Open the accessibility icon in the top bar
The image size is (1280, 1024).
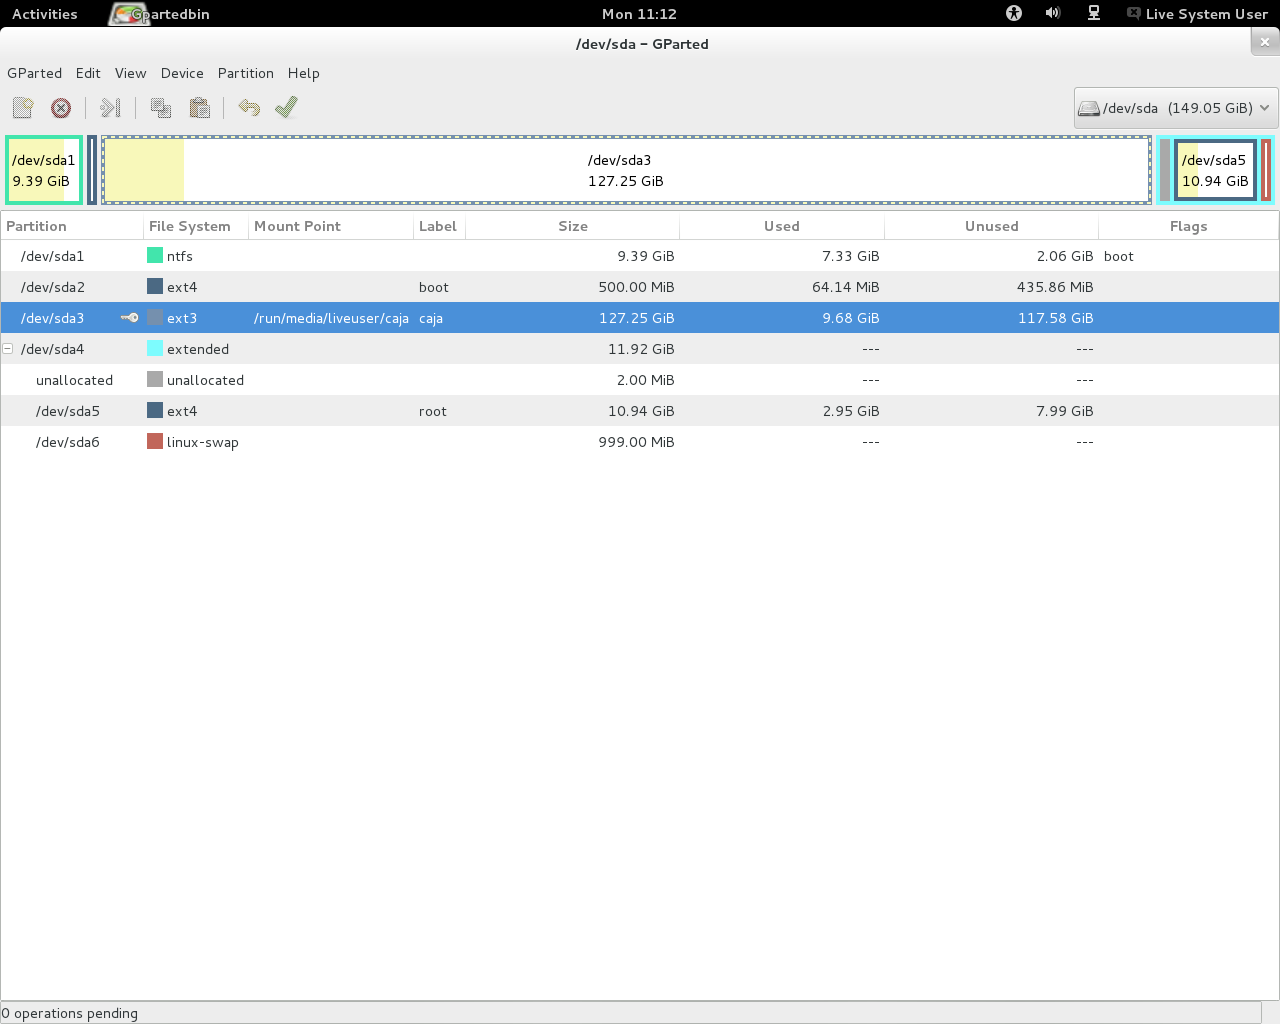coord(1014,13)
